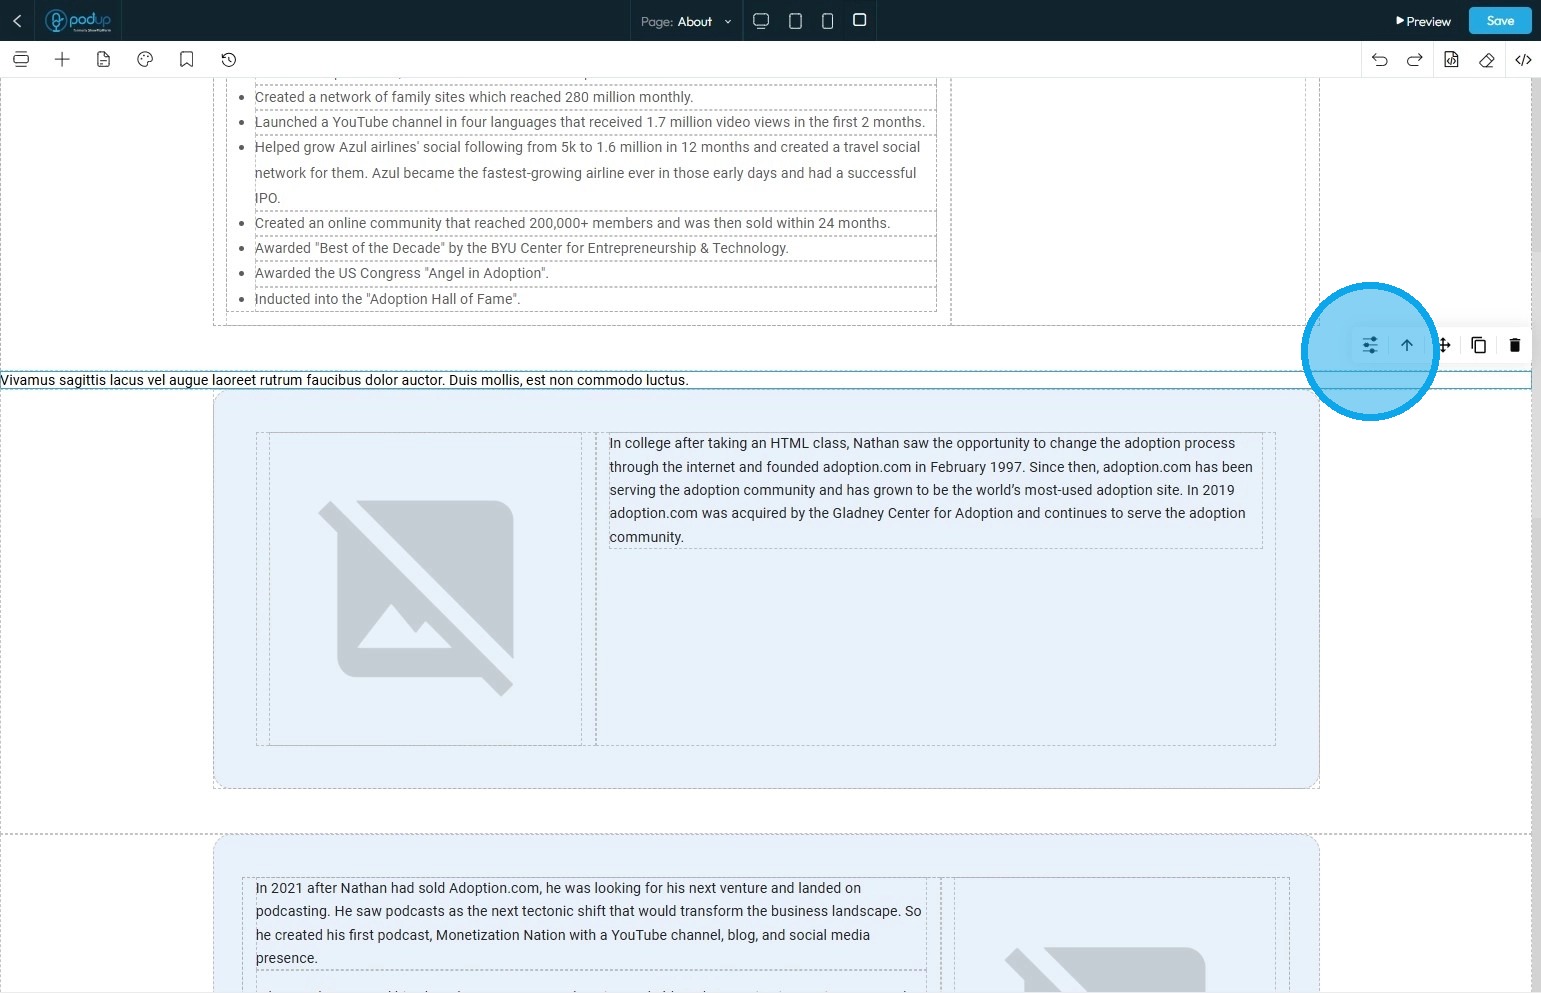Open the pages document icon
The height and width of the screenshot is (993, 1541).
point(103,59)
